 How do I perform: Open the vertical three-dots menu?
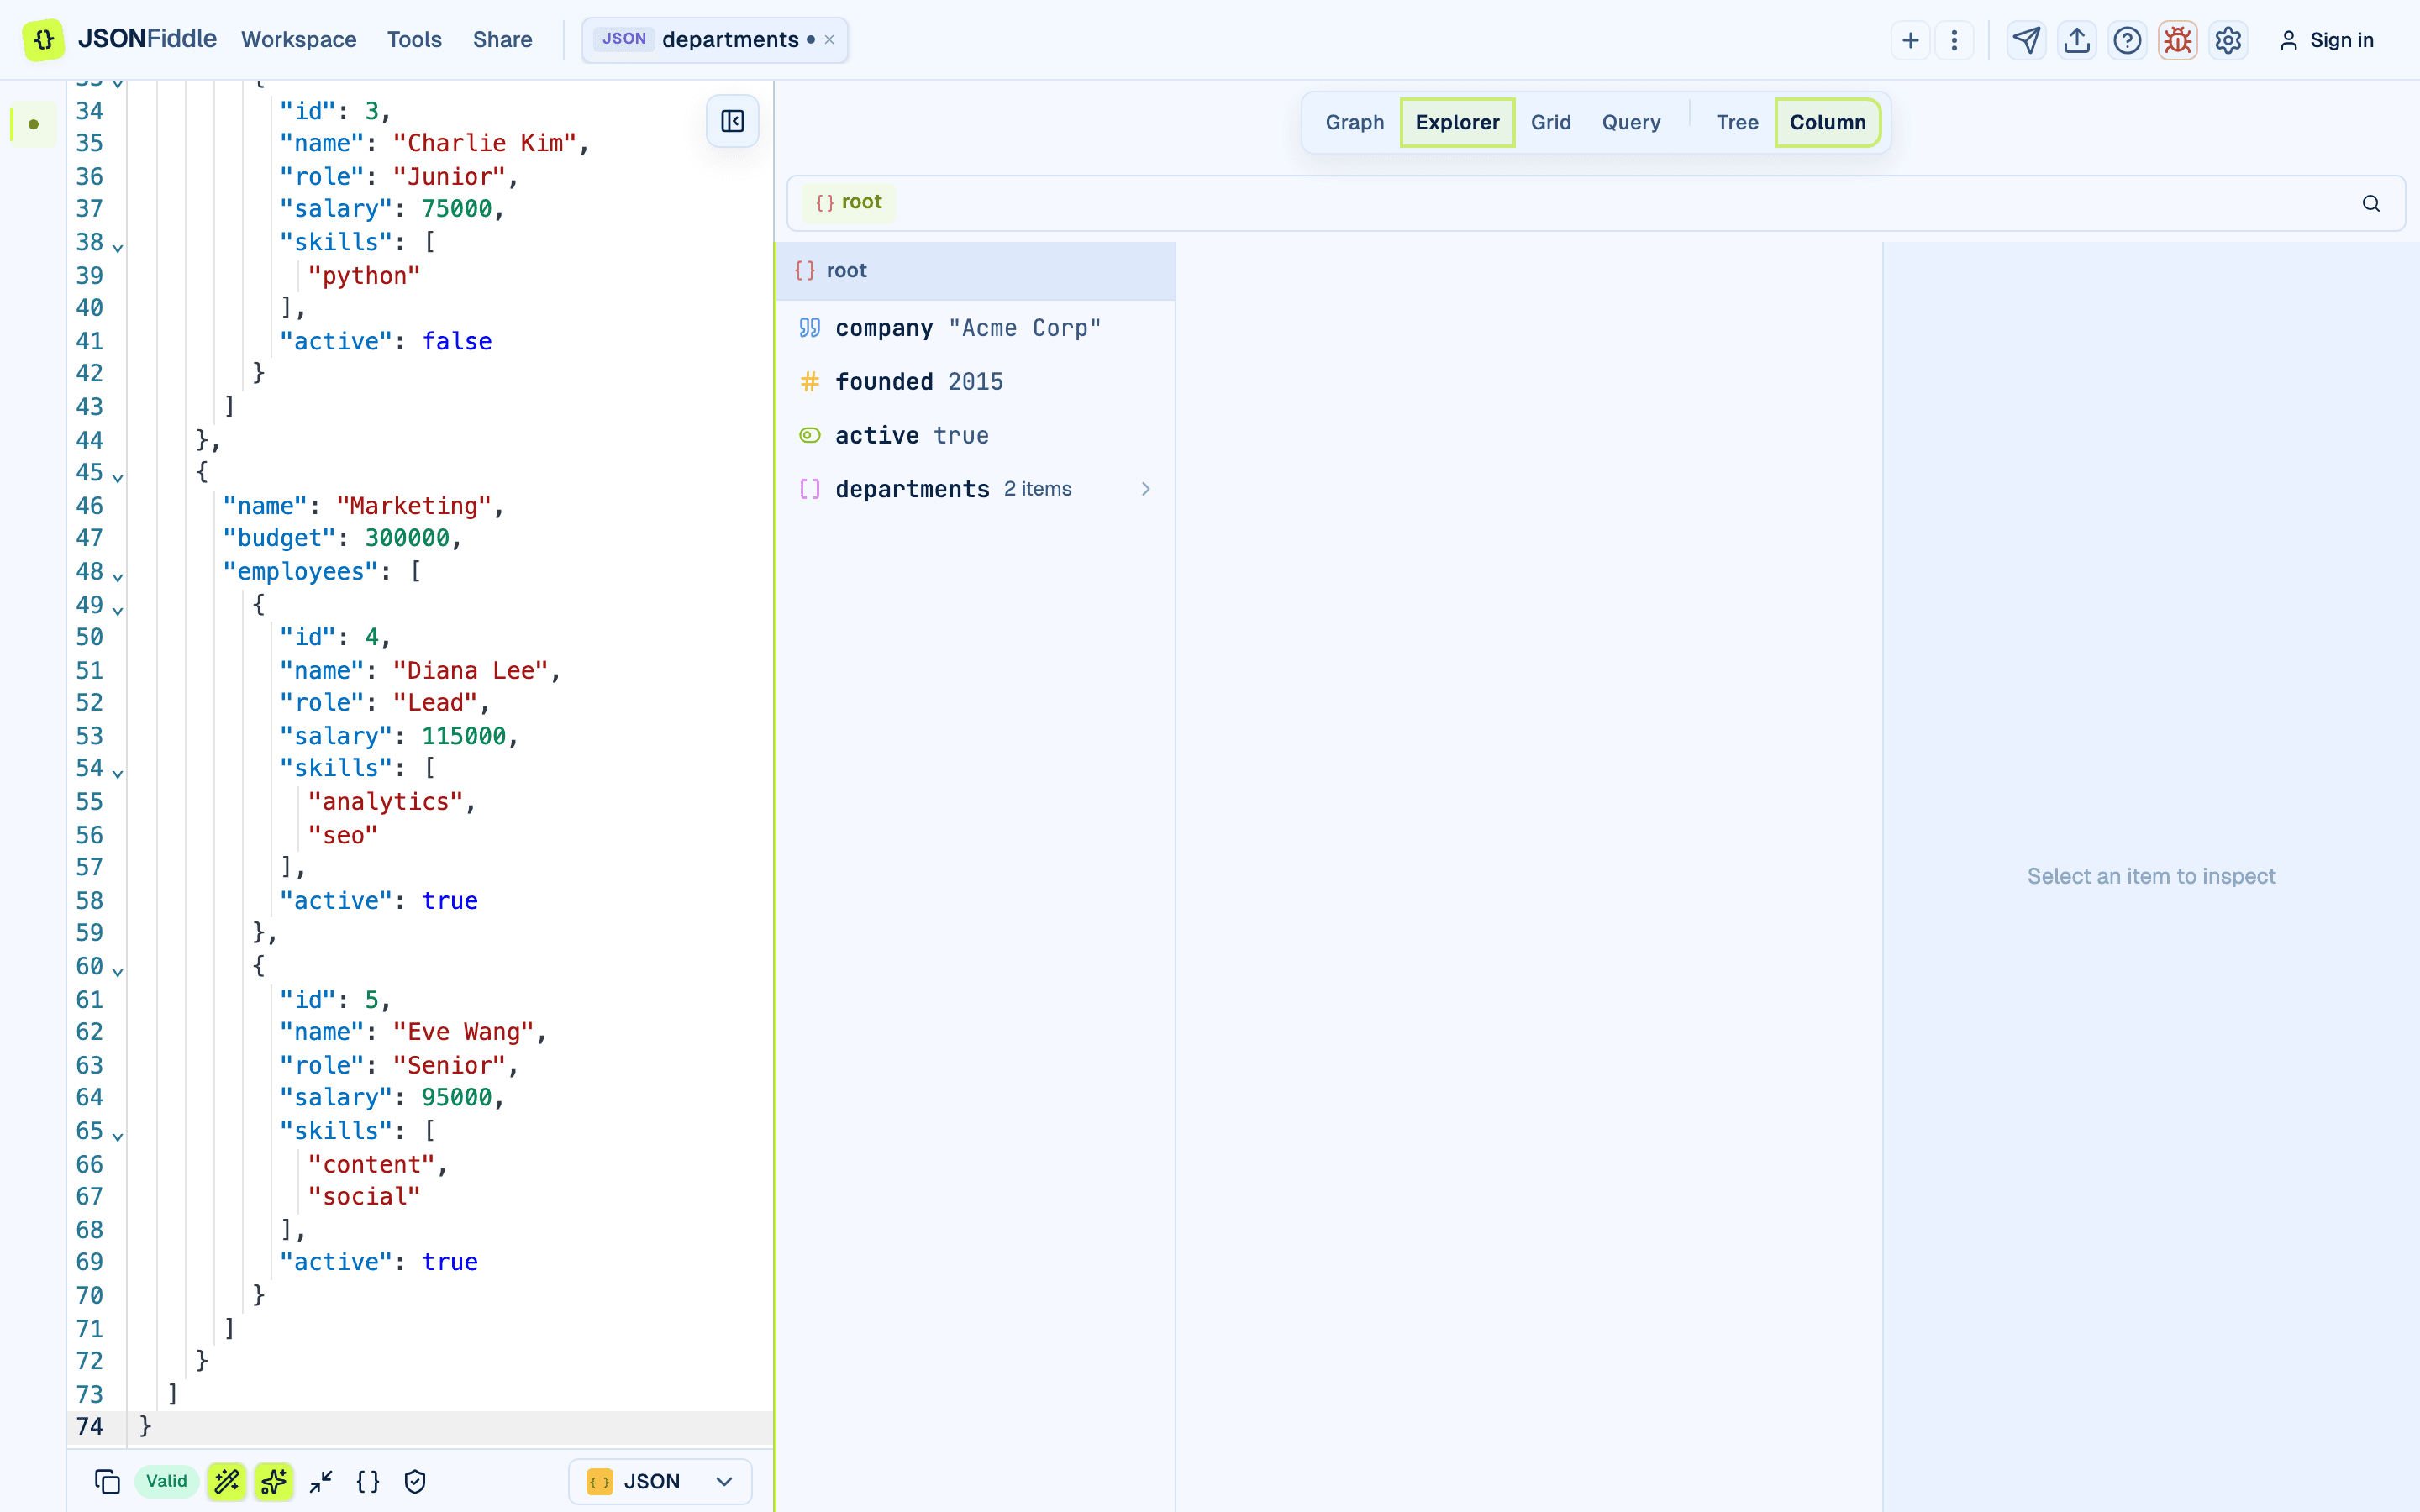coord(1954,40)
